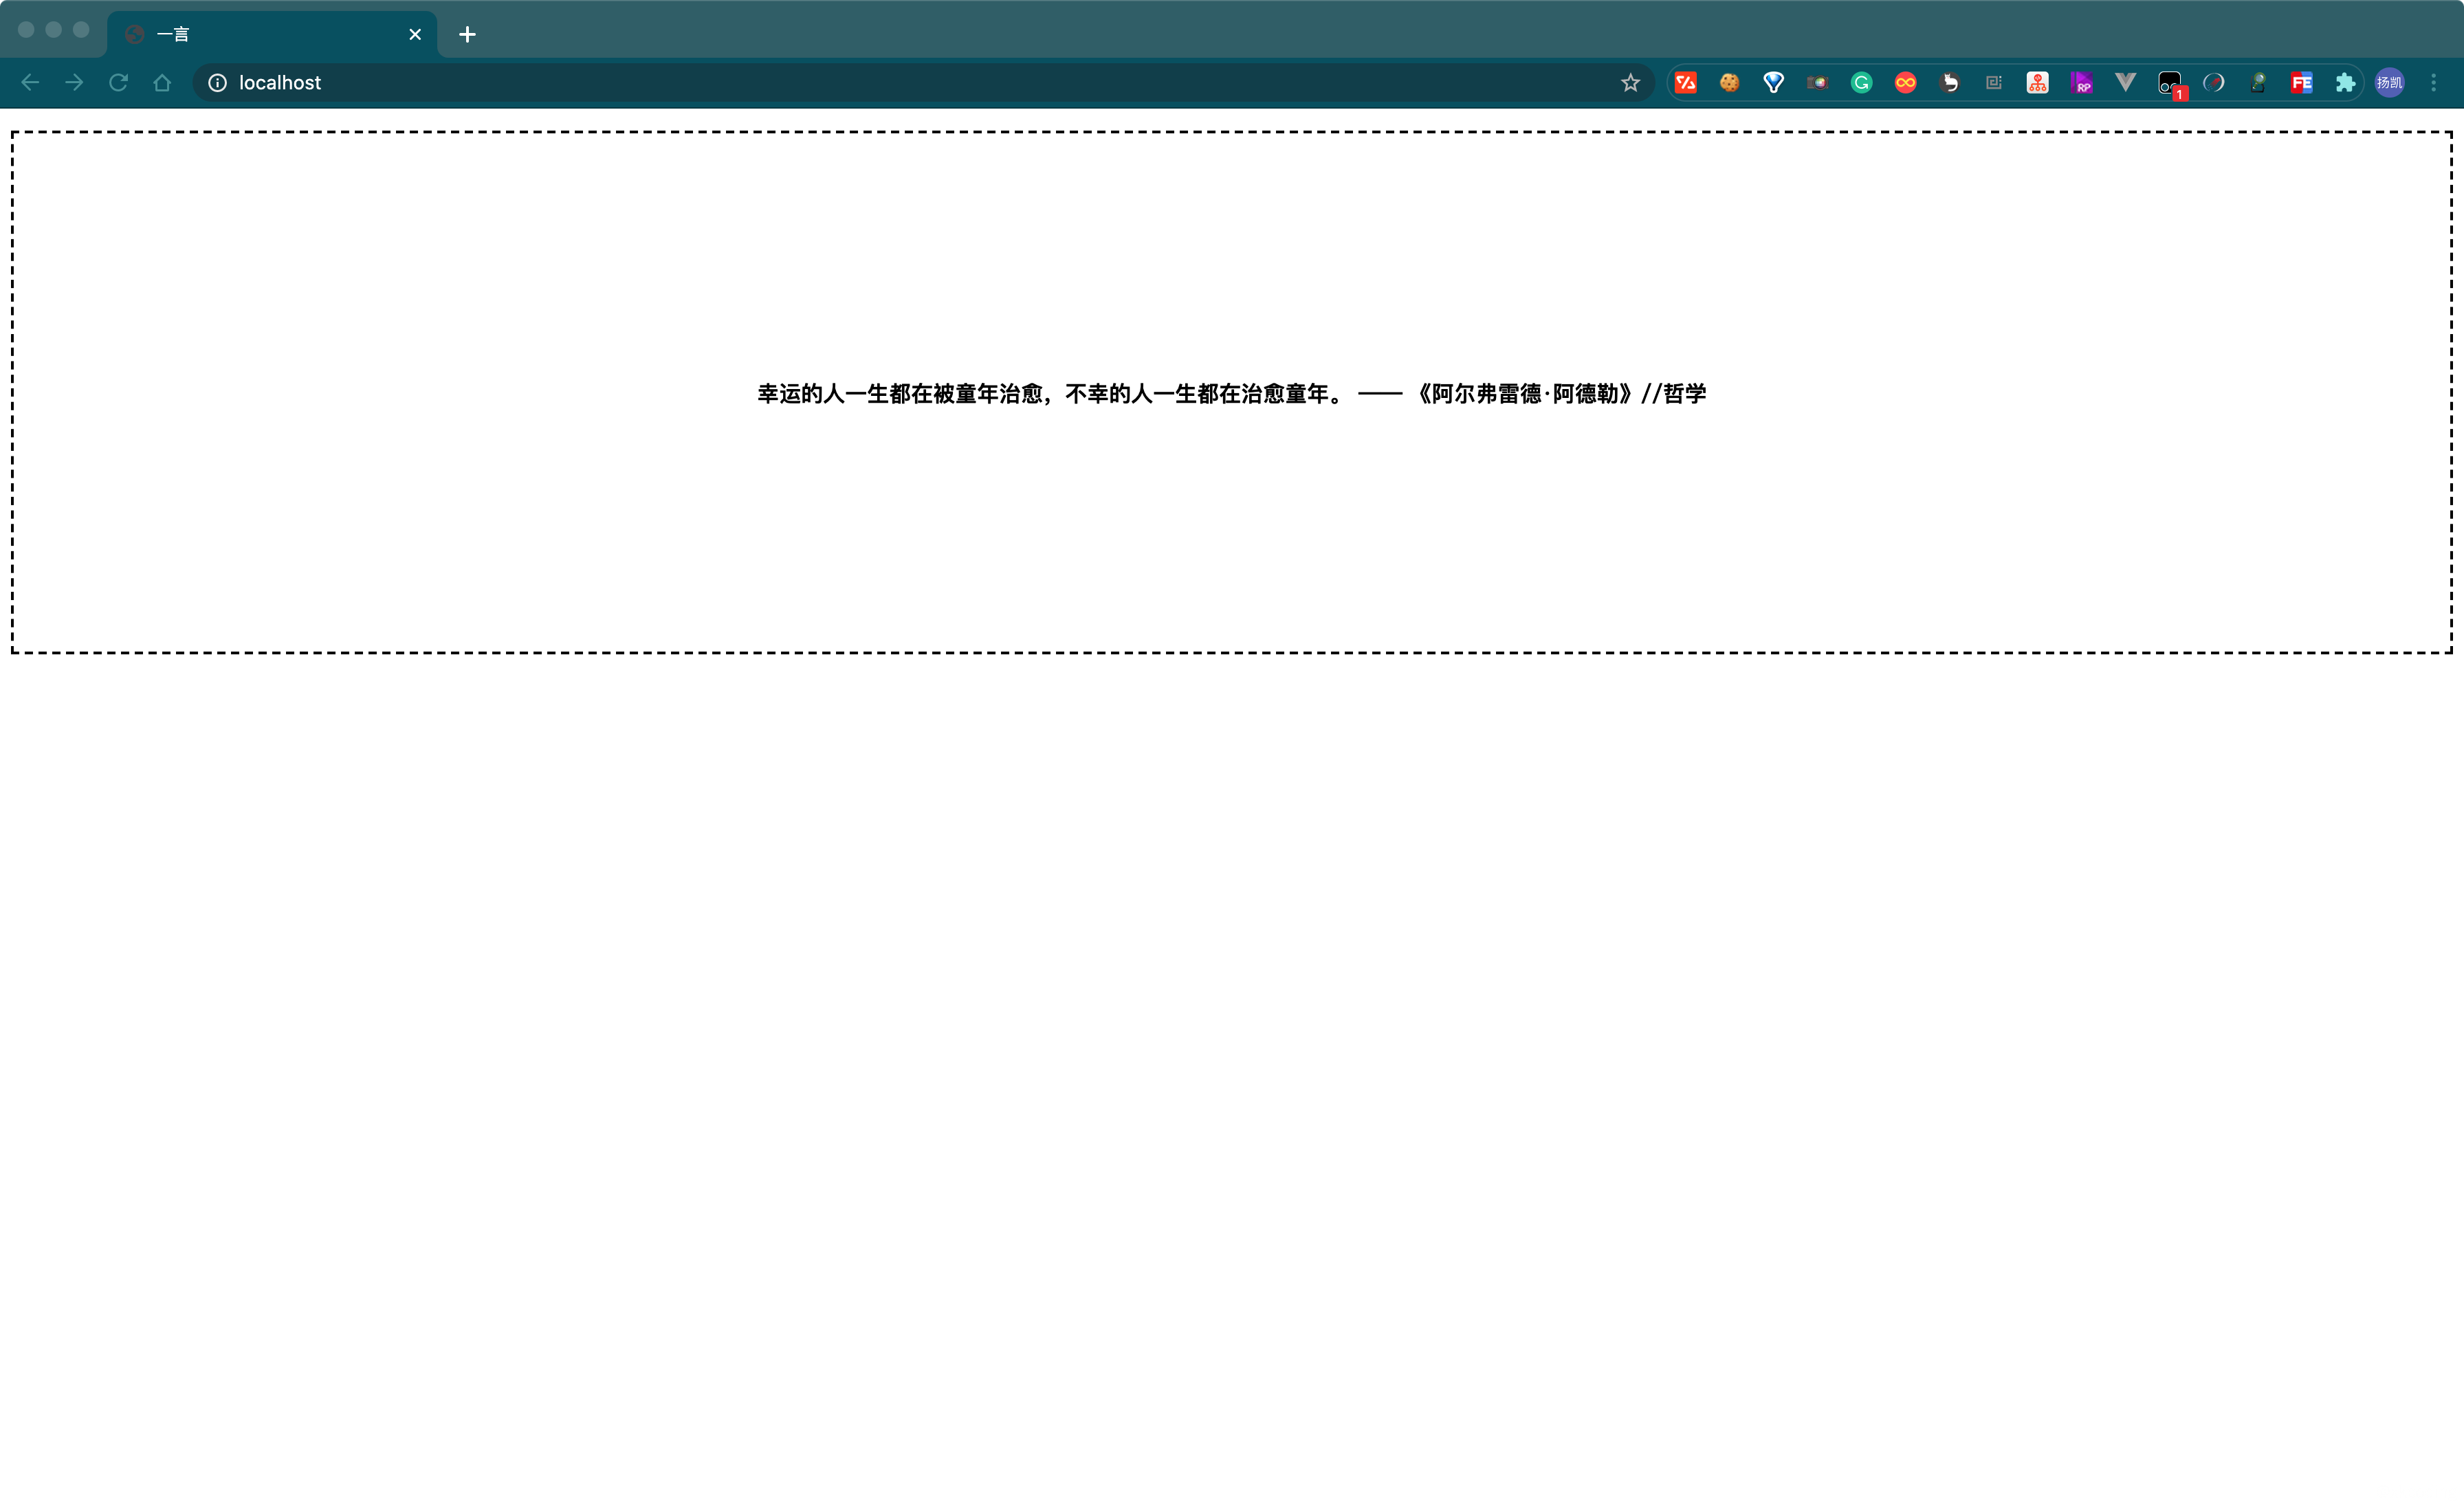Click the red infinity extension icon
The image size is (2464, 1508).
coord(1905,83)
